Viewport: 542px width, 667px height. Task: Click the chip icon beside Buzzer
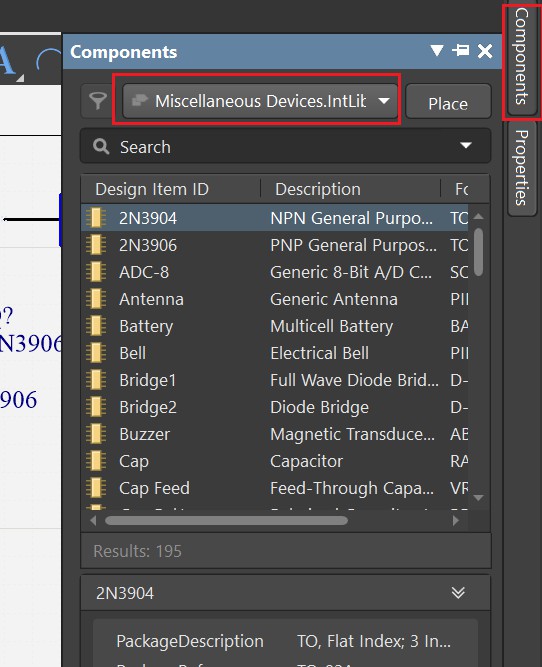pos(96,434)
